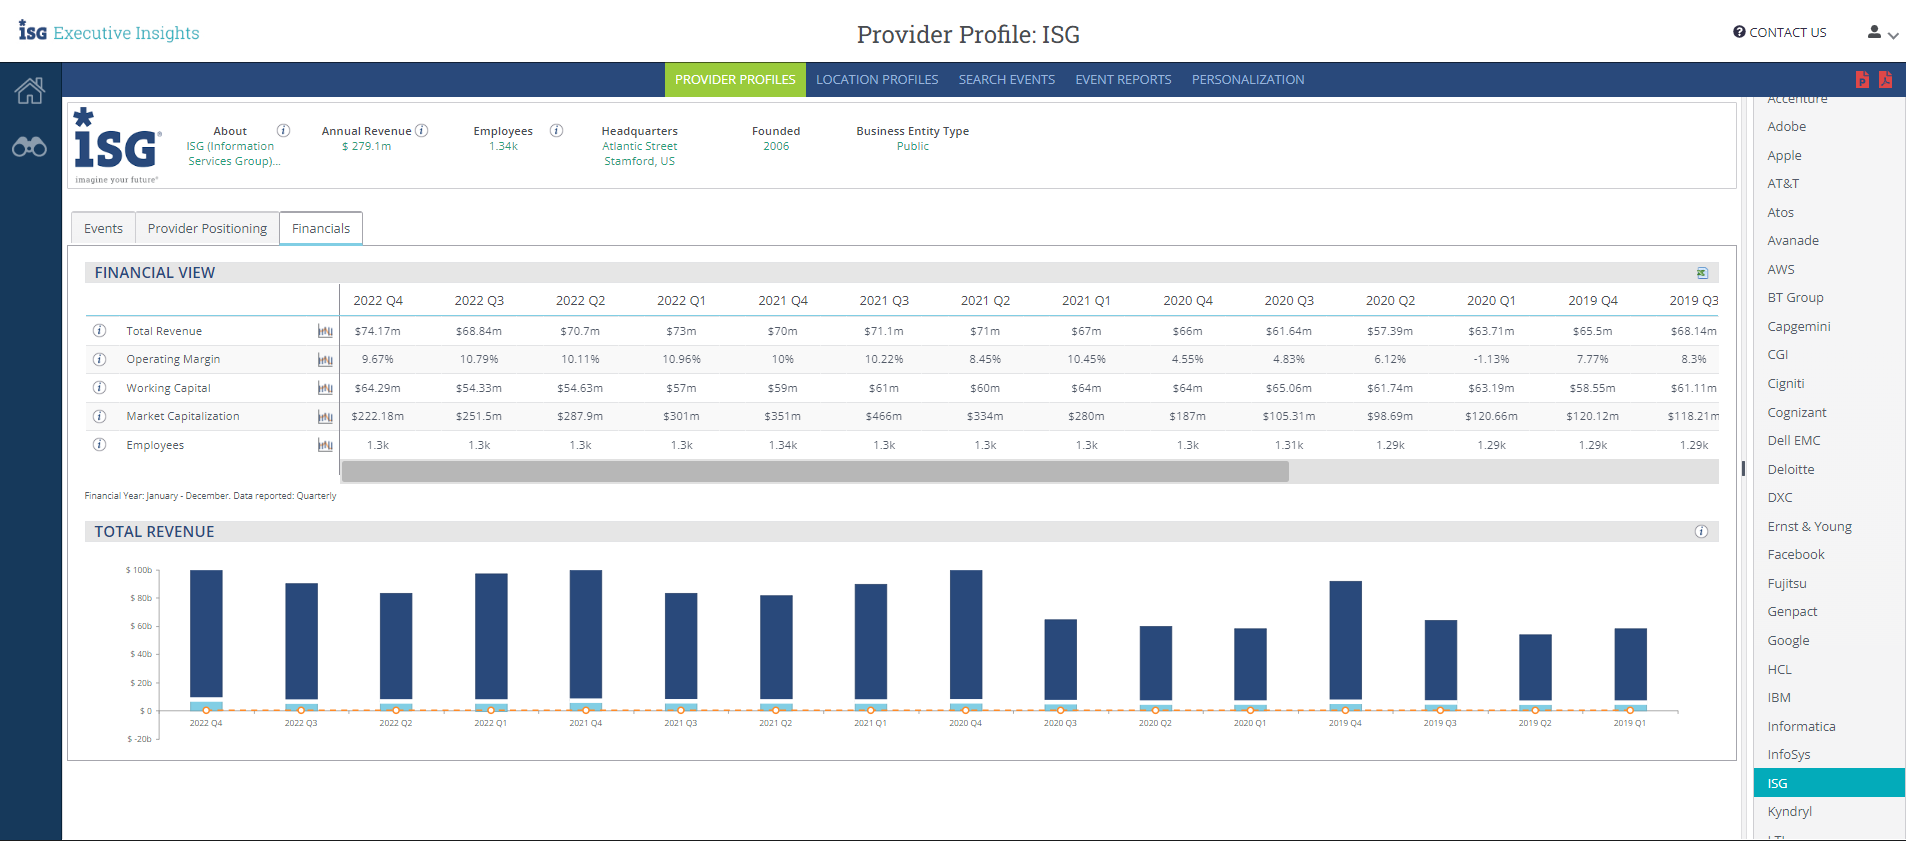Click info icon for Operating Margin row
Image resolution: width=1906 pixels, height=841 pixels.
99,359
